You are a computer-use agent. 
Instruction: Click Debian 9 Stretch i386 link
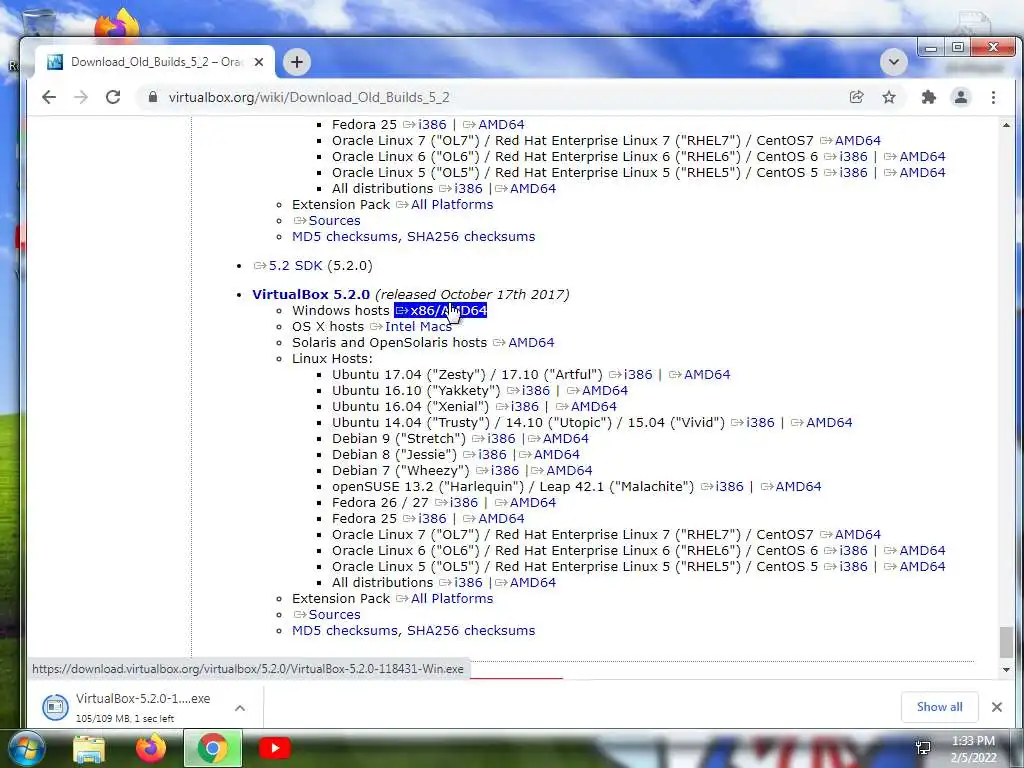tap(494, 438)
